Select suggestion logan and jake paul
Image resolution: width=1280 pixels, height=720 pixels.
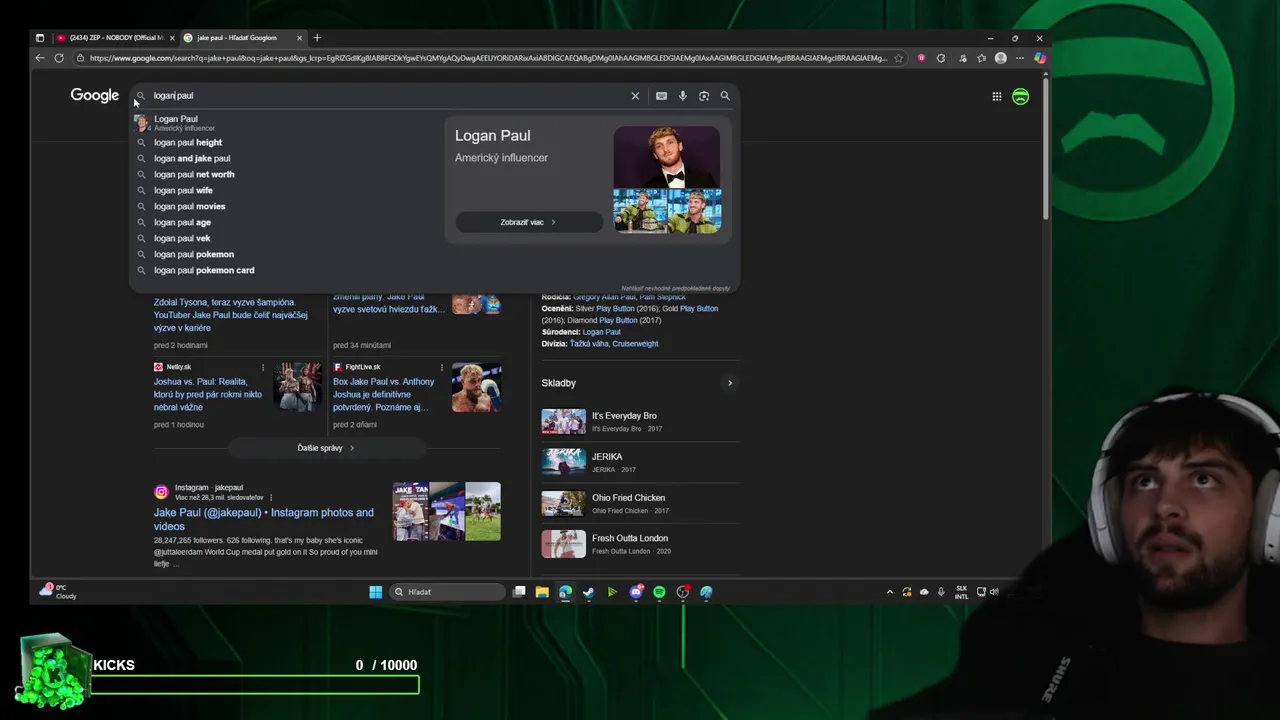click(285, 158)
